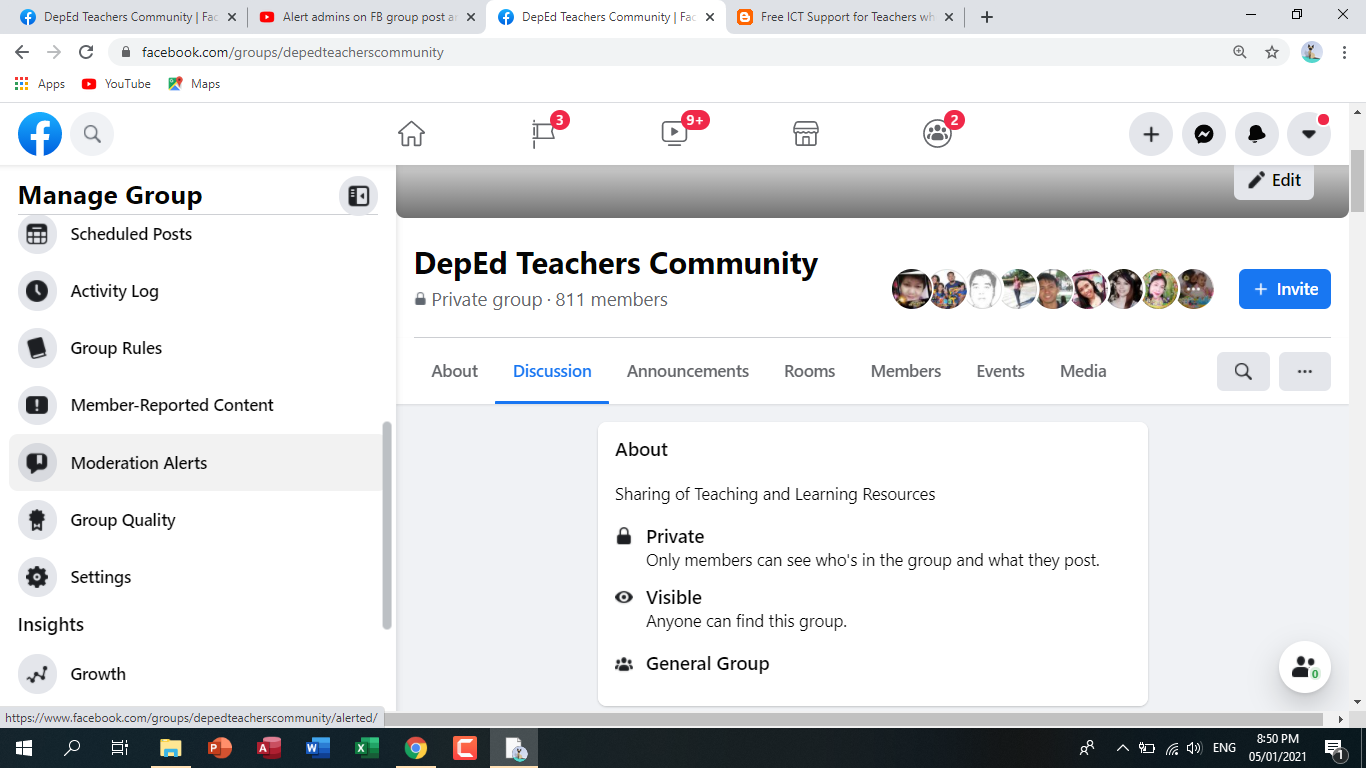Click the sidebar vertical scrollbar

(x=387, y=525)
